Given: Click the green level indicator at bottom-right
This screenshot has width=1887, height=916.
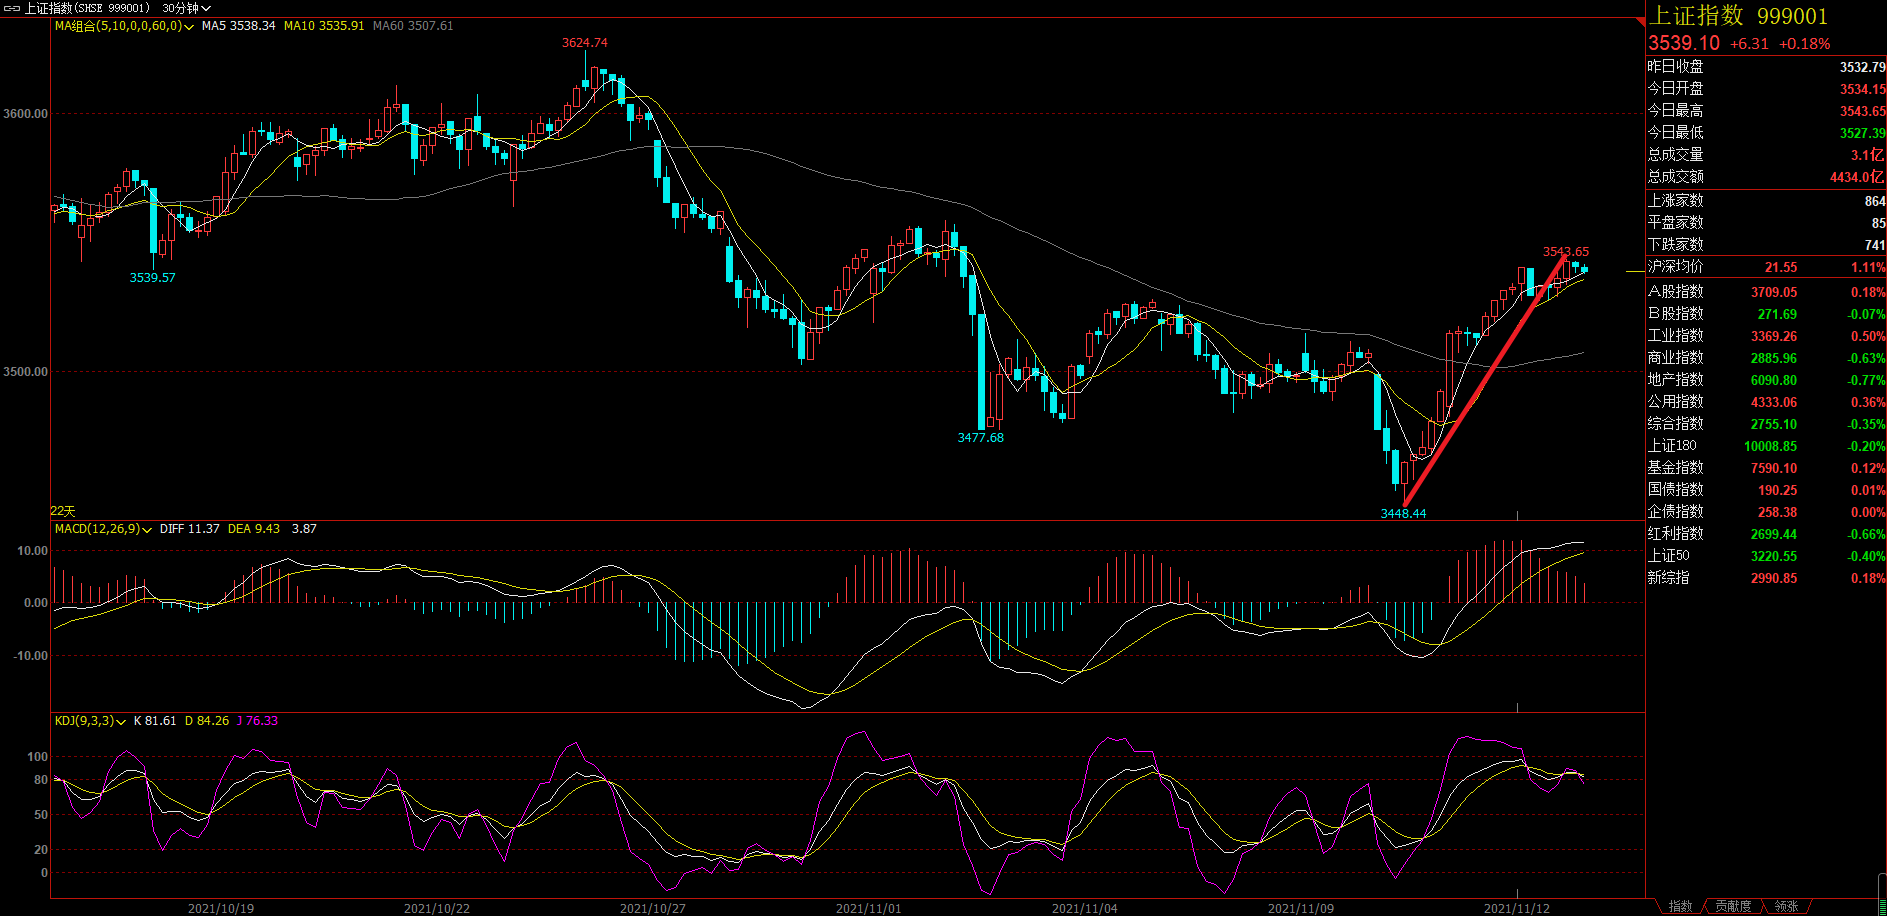Looking at the screenshot, I should tap(1882, 887).
